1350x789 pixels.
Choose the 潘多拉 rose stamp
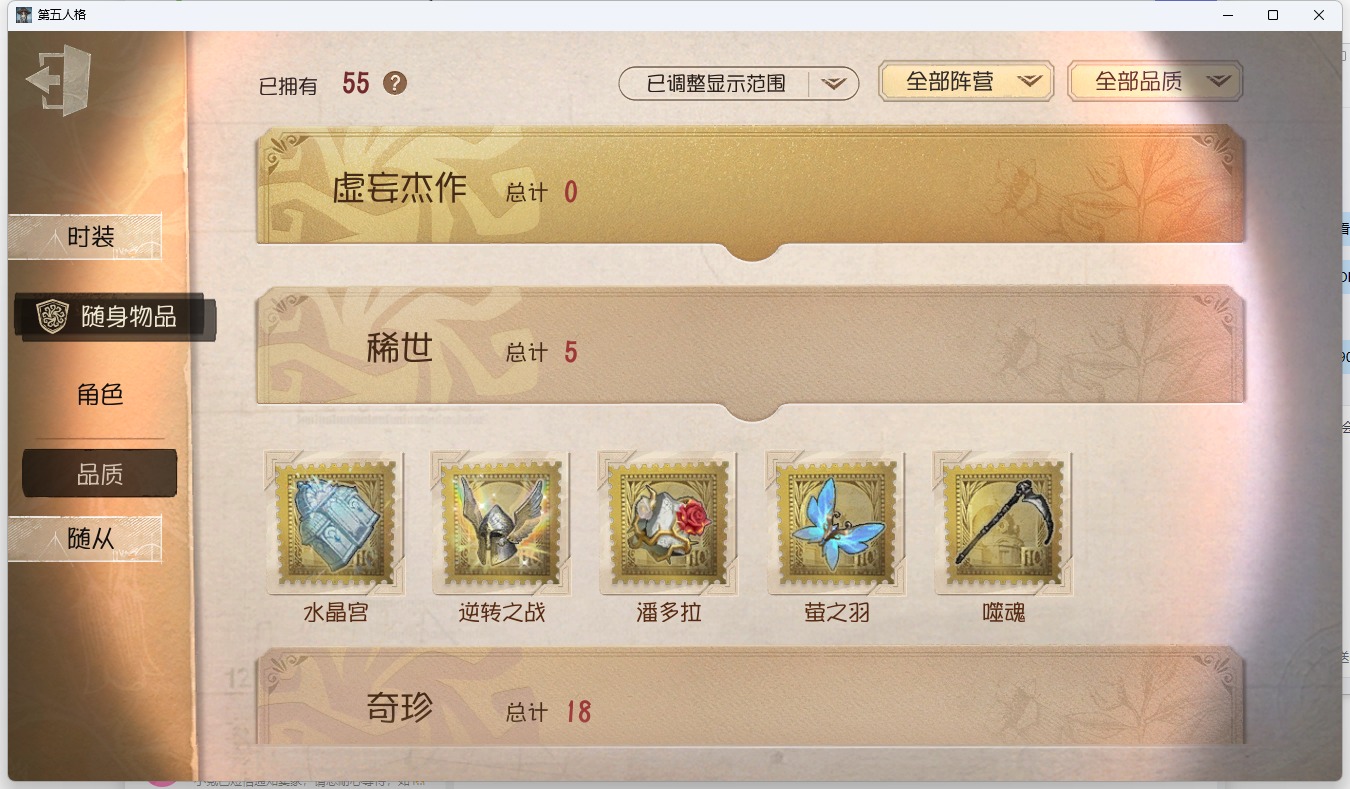click(x=669, y=523)
